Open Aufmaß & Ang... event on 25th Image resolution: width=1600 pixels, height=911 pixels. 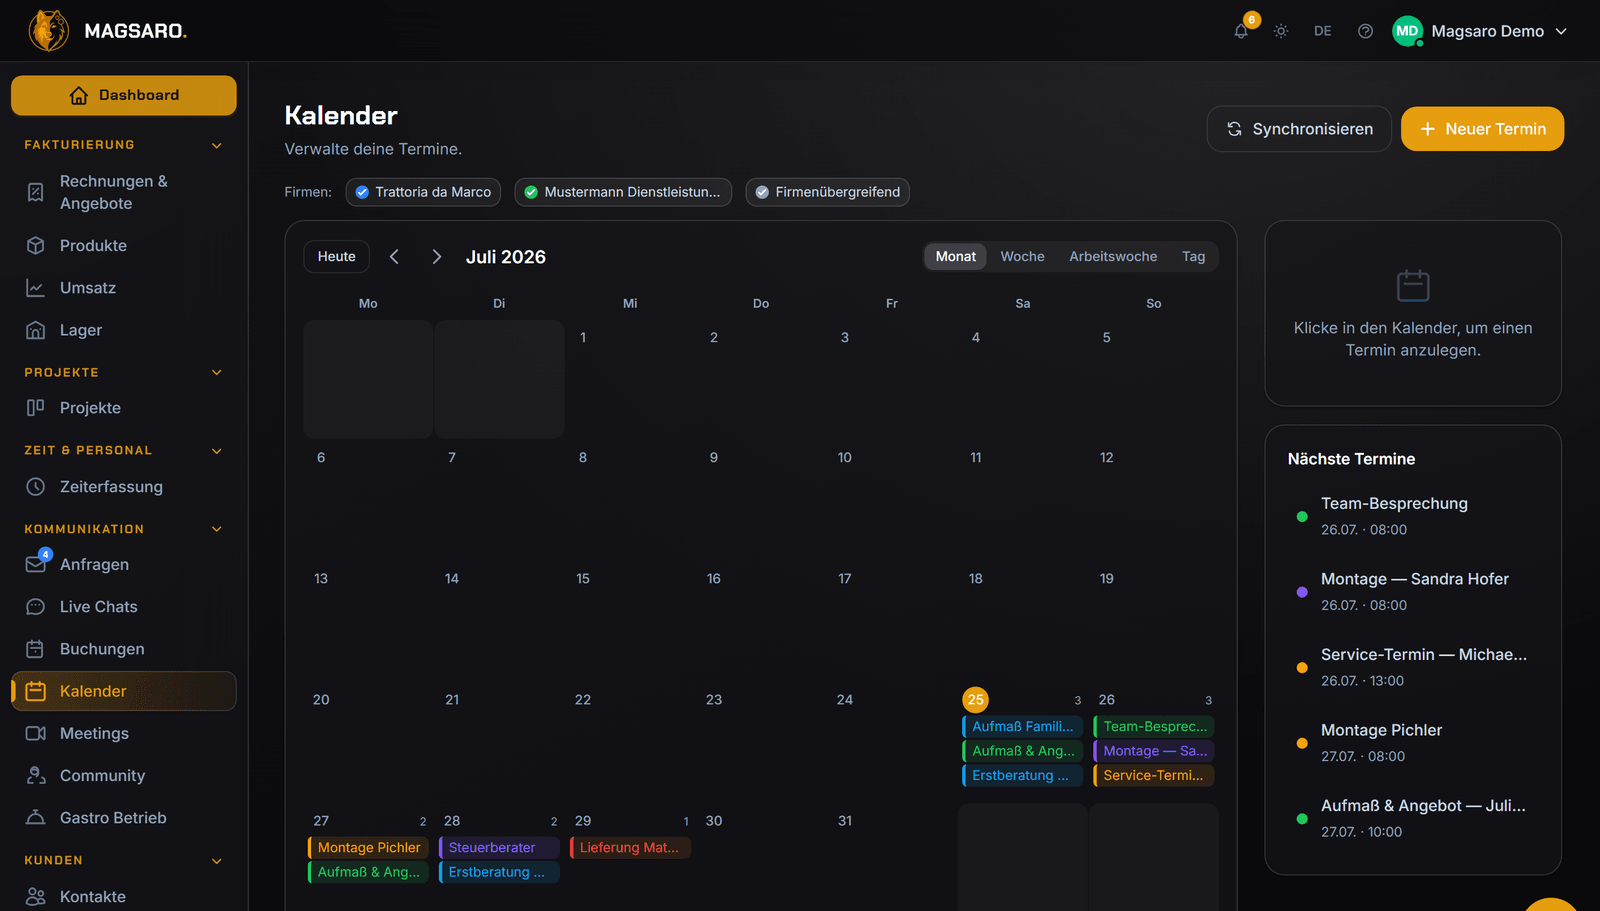1022,751
